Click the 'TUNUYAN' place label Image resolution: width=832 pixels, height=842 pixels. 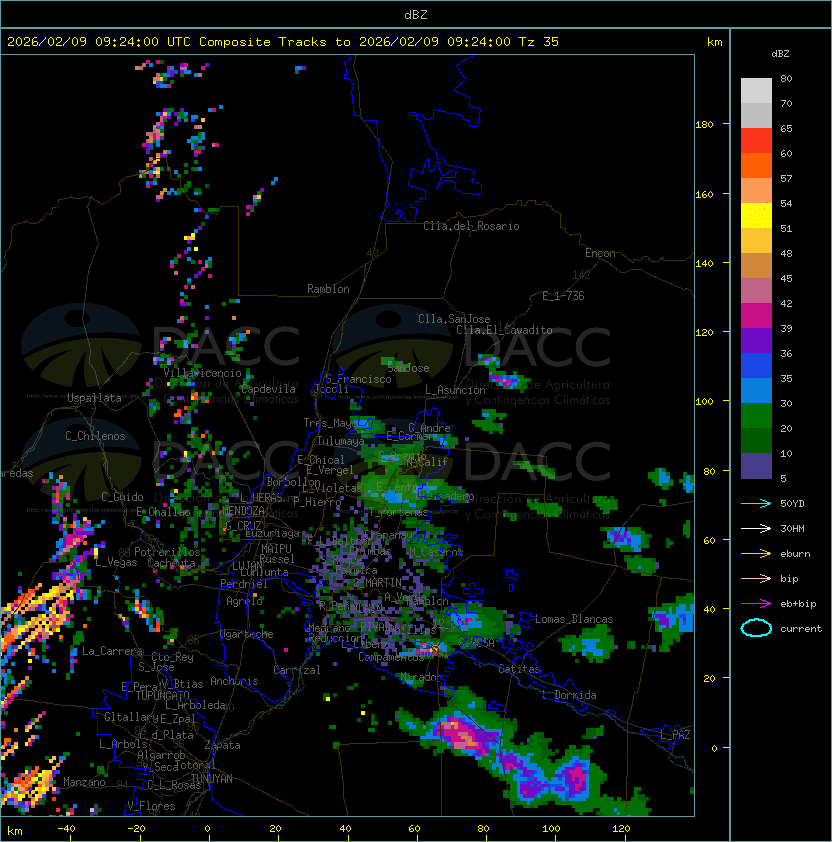click(x=212, y=779)
